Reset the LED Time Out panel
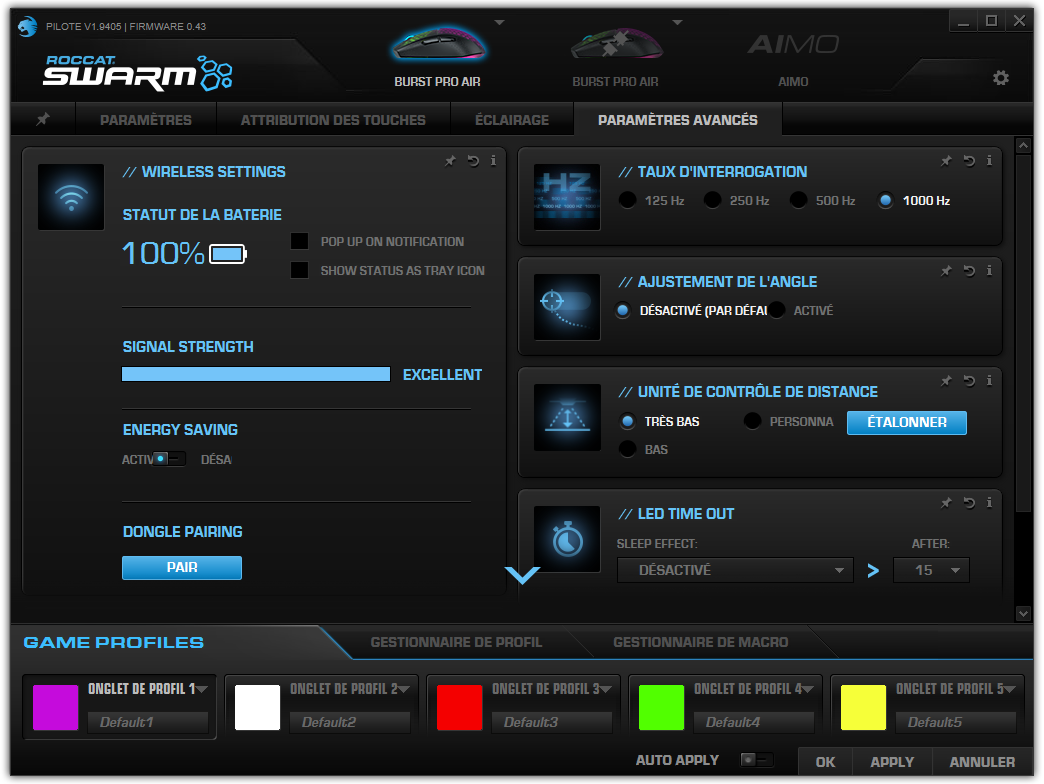Viewport: 1044px width, 784px height. [969, 502]
